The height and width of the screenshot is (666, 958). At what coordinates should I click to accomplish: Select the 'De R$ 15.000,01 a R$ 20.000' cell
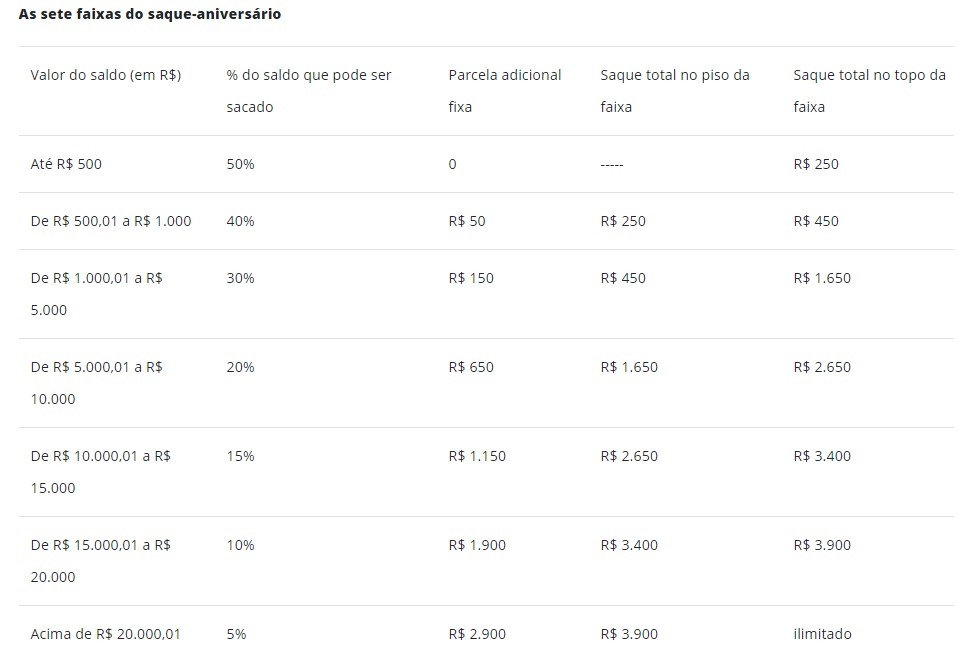[x=100, y=561]
